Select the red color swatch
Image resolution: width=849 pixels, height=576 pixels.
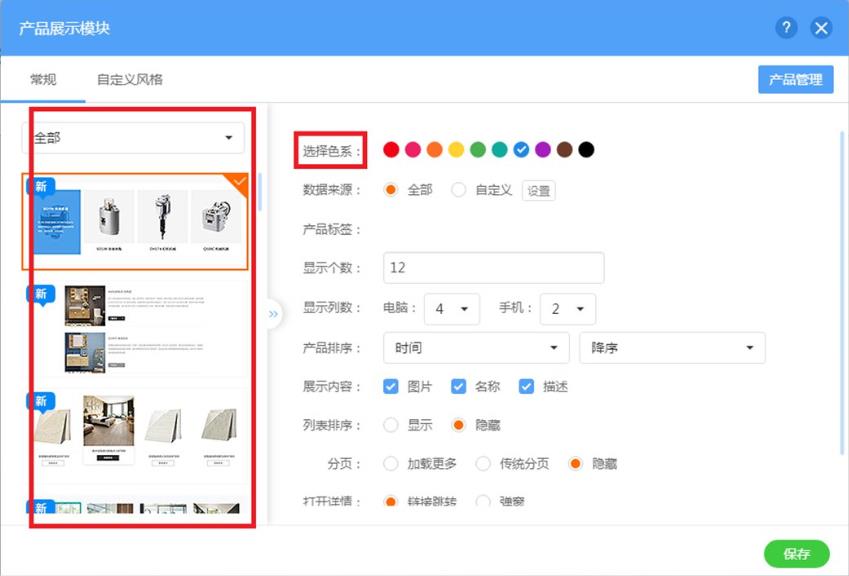[390, 148]
